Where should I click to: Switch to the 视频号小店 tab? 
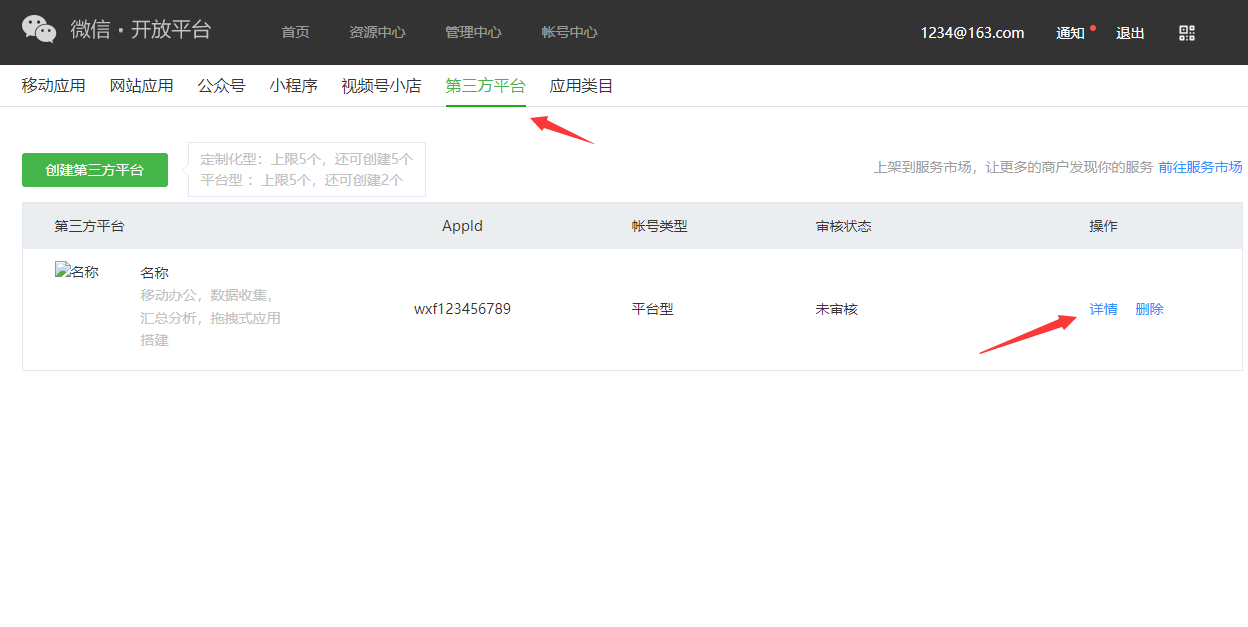point(381,86)
